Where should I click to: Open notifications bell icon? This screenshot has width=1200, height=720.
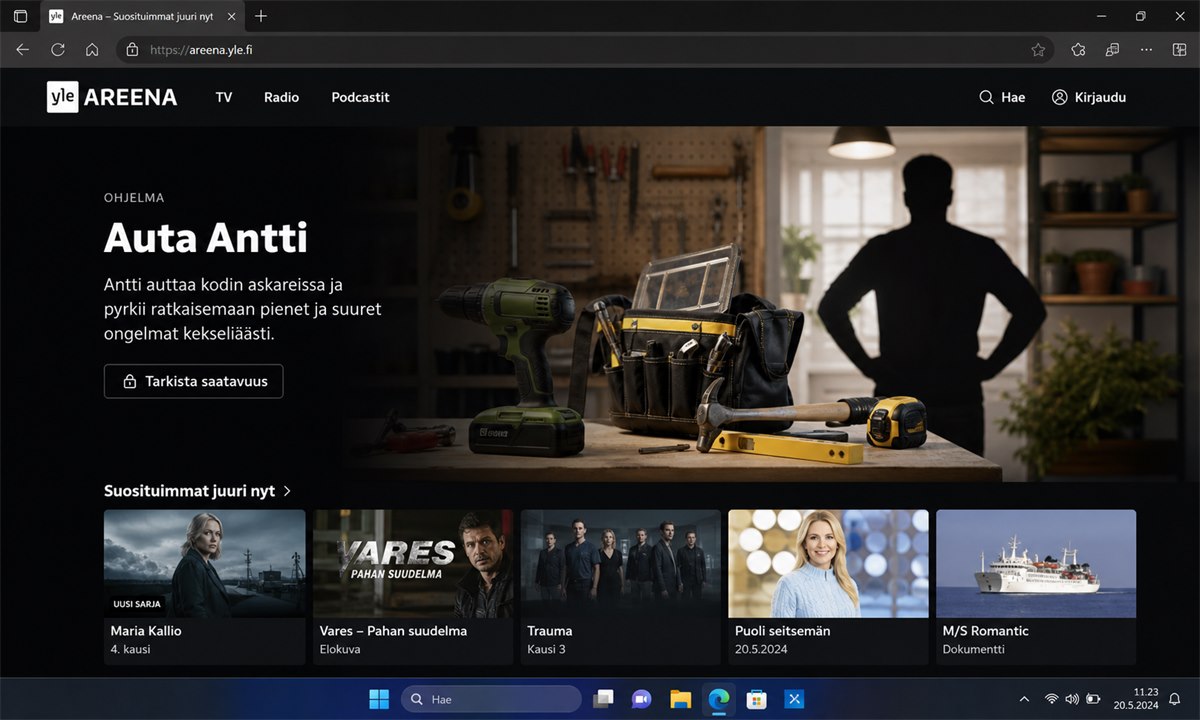pos(1175,699)
